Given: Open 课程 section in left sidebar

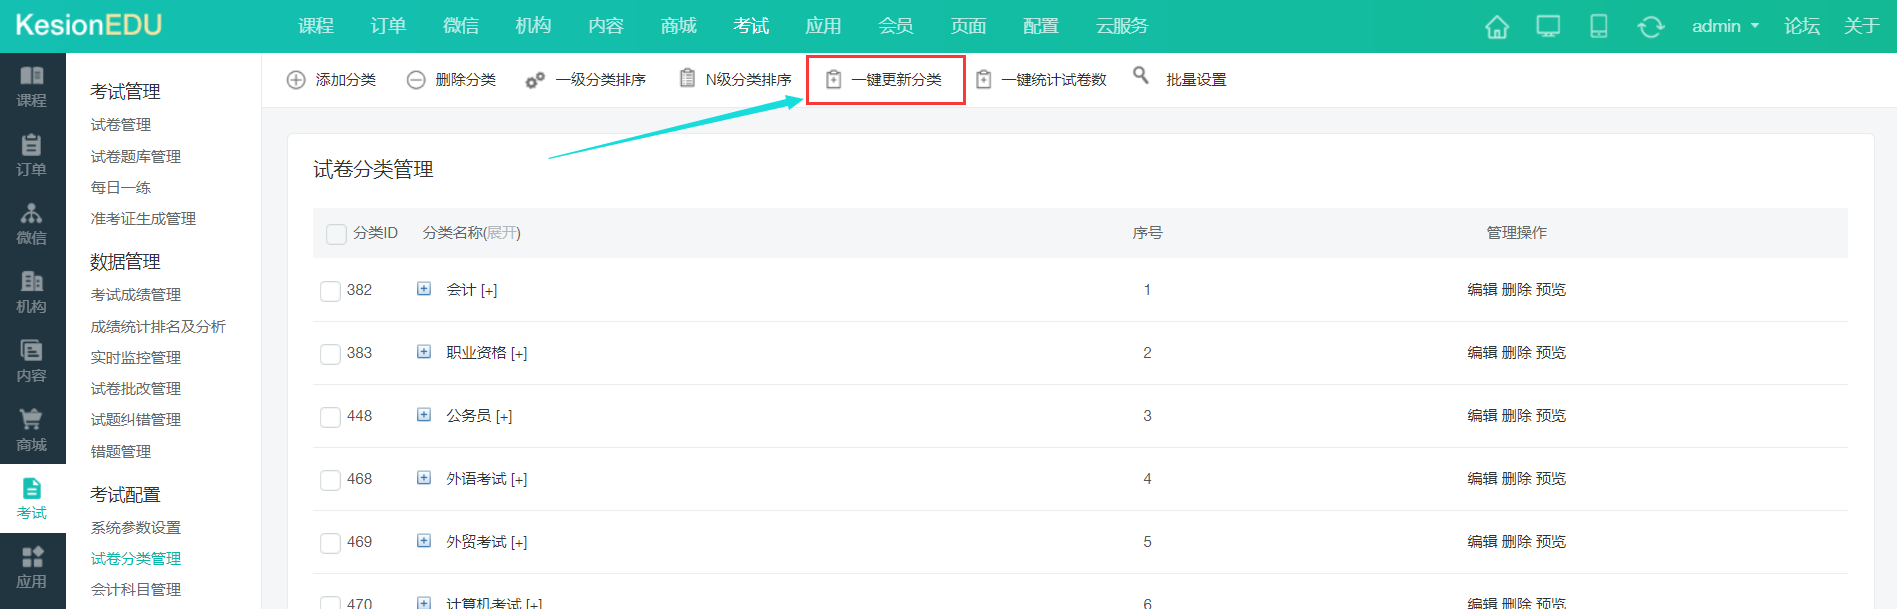Looking at the screenshot, I should pyautogui.click(x=32, y=87).
